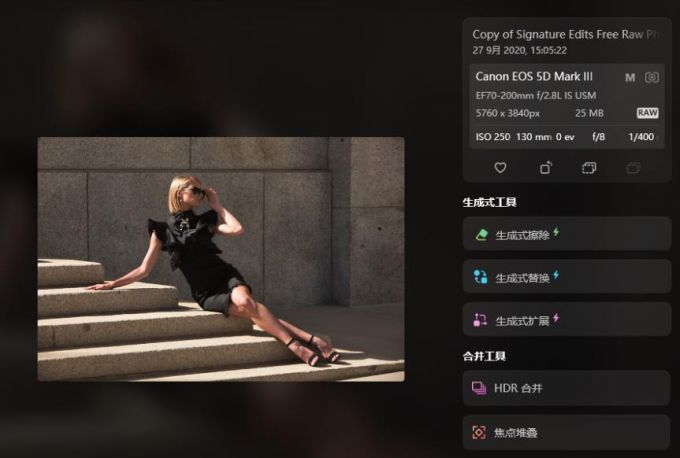Image resolution: width=680 pixels, height=458 pixels.
Task: Open the 生成式扩展 tool
Action: tap(566, 320)
